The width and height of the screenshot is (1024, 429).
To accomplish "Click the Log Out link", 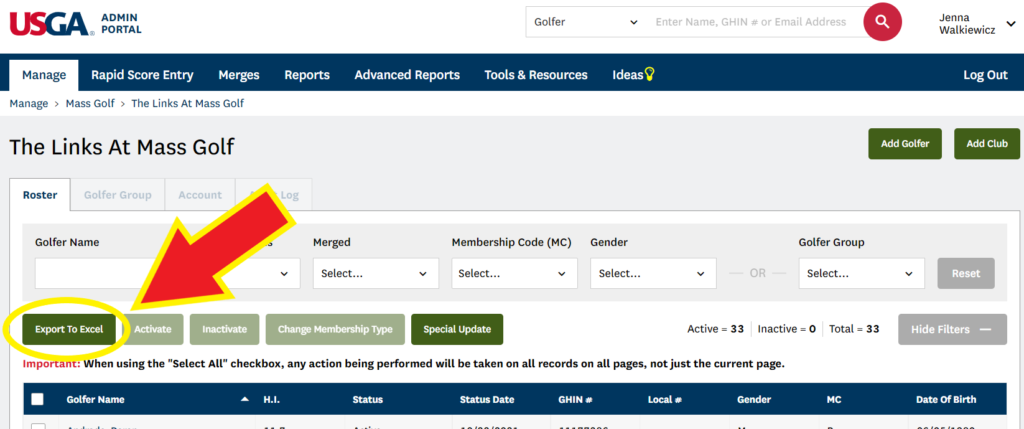I will (985, 75).
